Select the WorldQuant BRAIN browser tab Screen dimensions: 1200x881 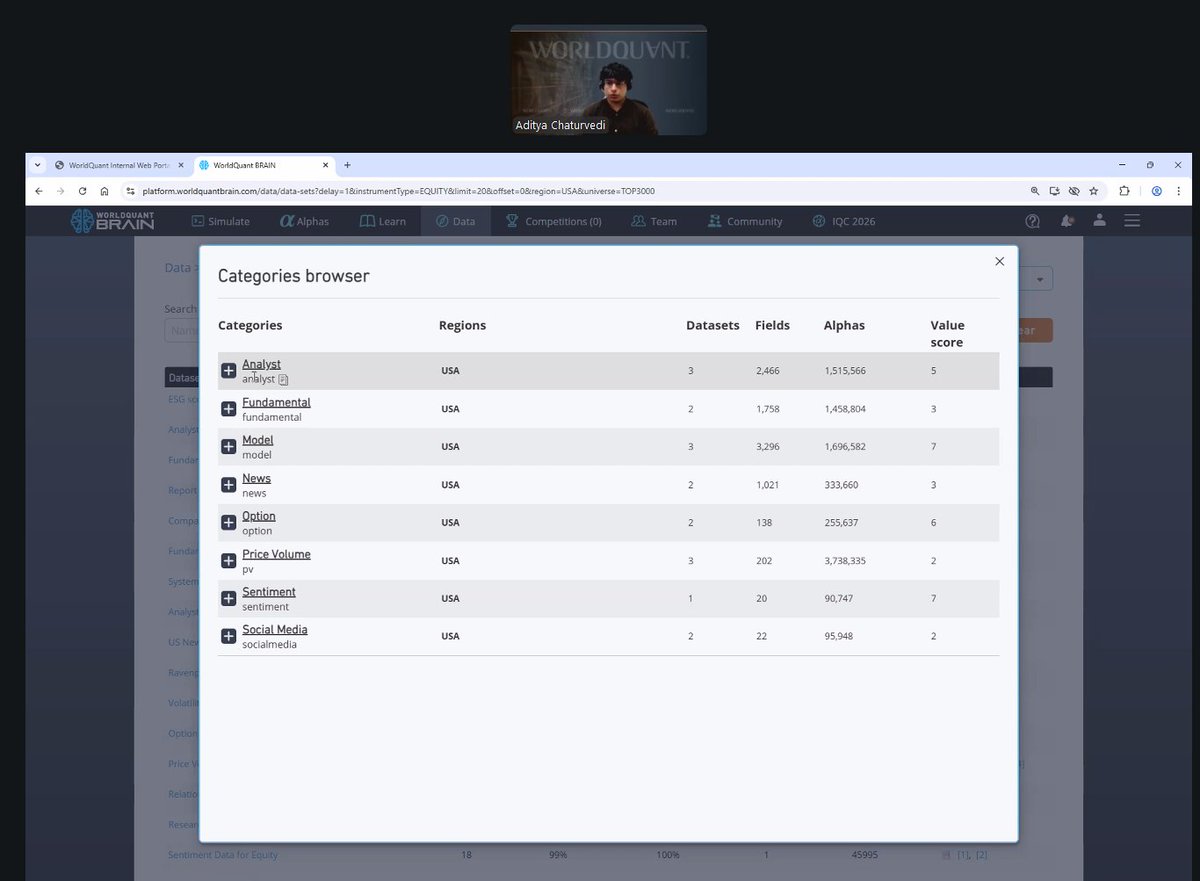[x=263, y=165]
